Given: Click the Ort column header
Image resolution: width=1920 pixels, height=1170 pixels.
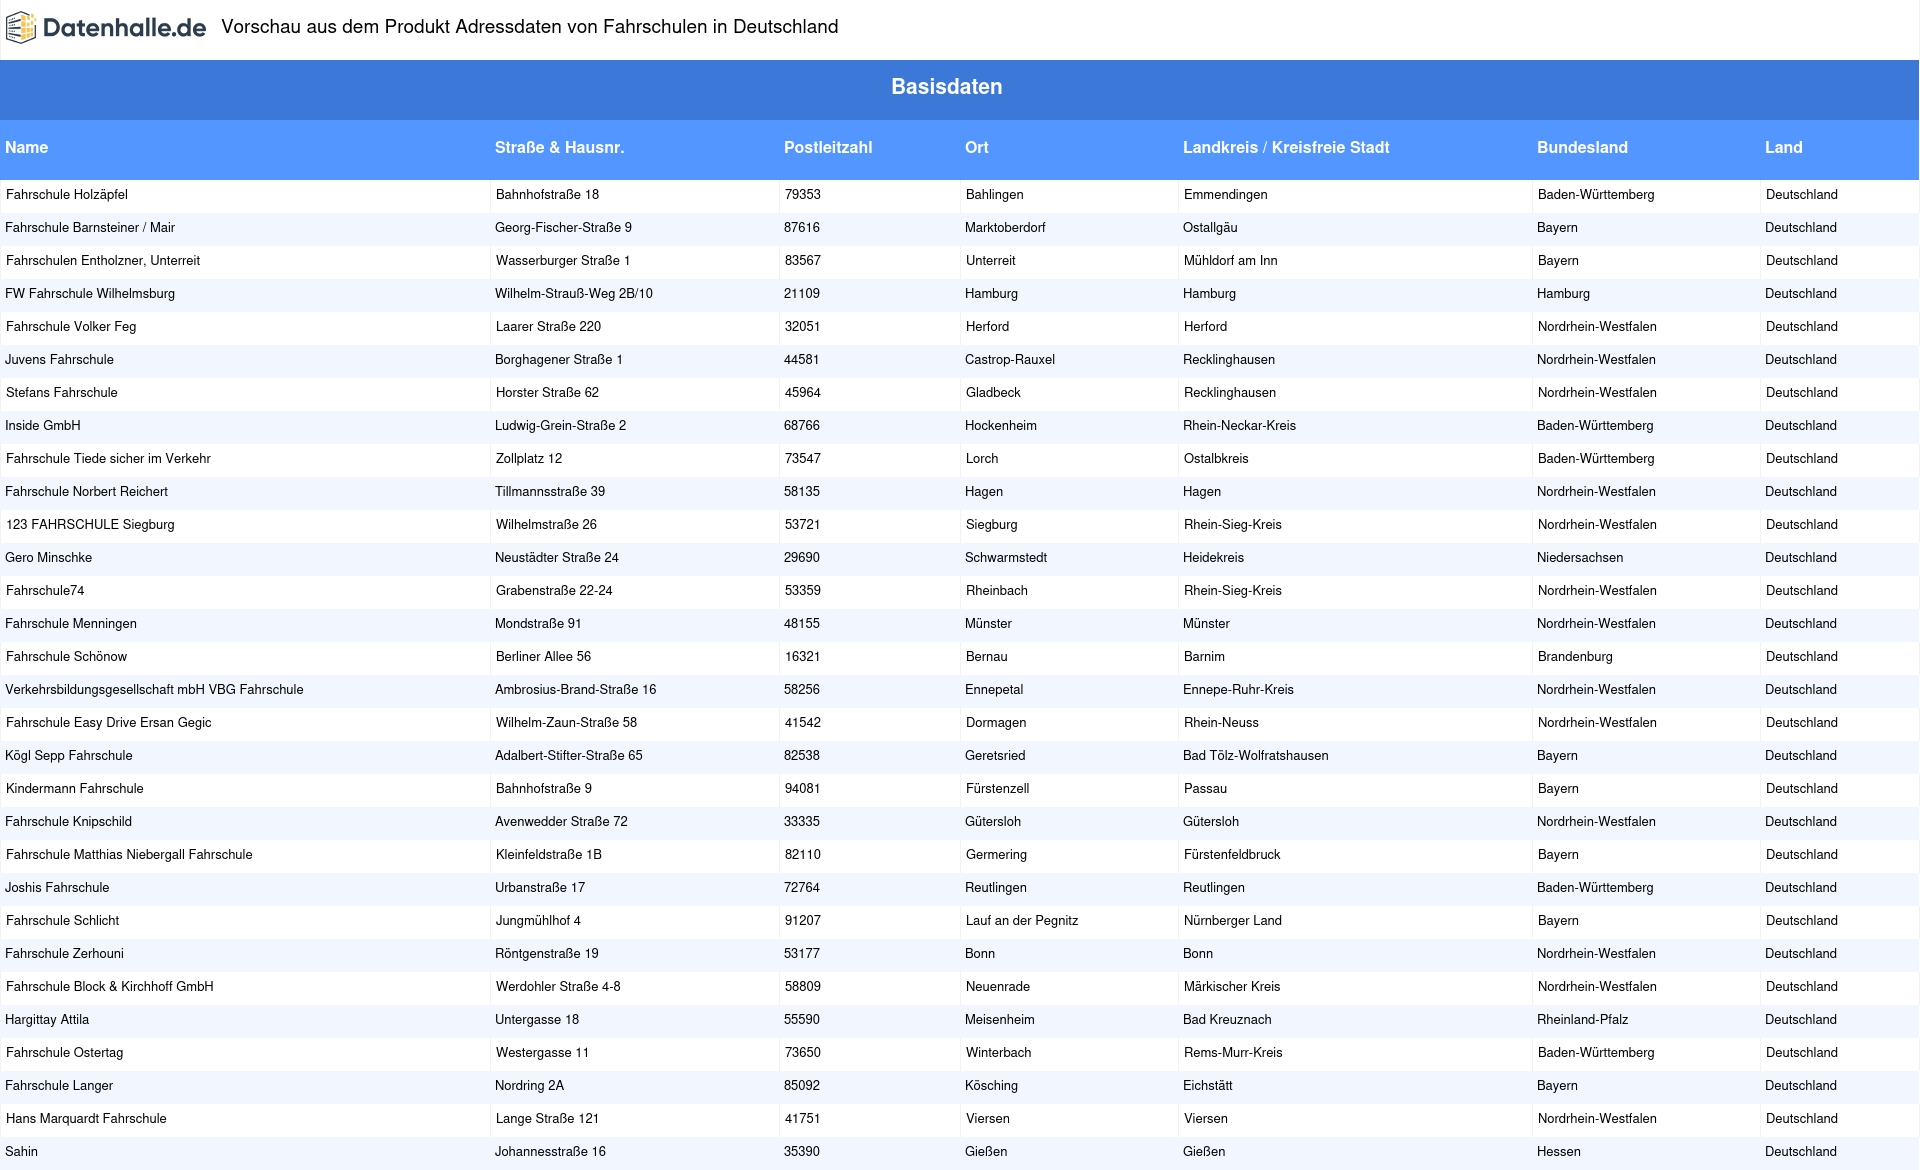Looking at the screenshot, I should 977,147.
